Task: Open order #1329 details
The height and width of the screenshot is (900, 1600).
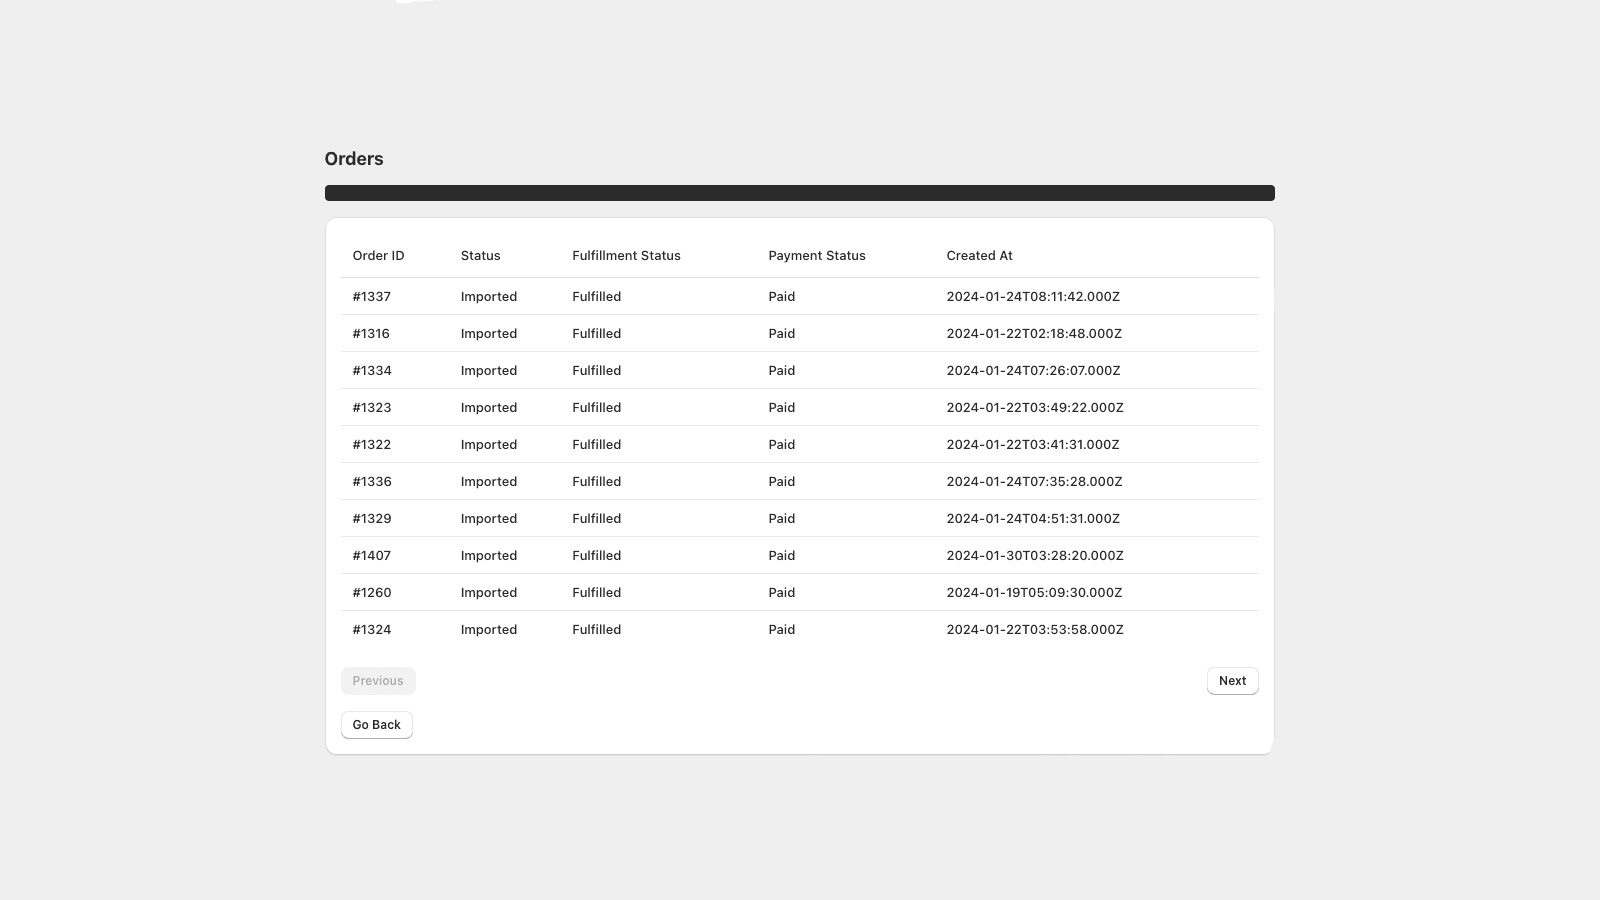Action: point(371,518)
